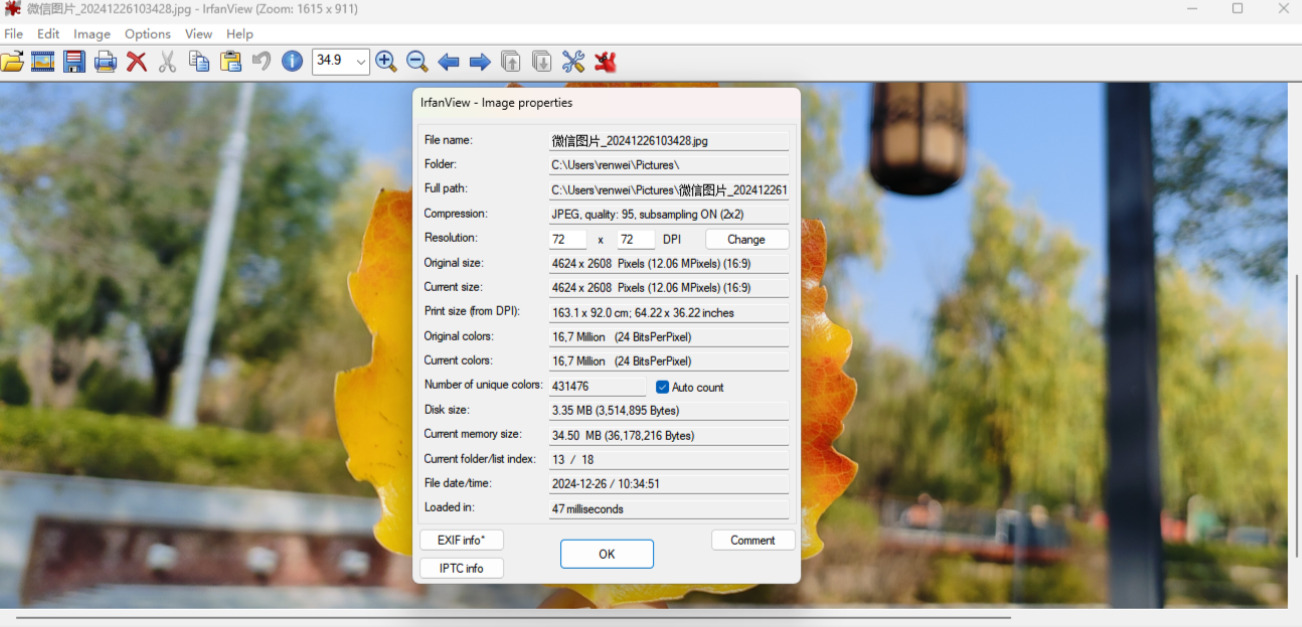The image size is (1302, 627).
Task: Expand the 34.9 zoom level dropdown
Action: click(x=360, y=61)
